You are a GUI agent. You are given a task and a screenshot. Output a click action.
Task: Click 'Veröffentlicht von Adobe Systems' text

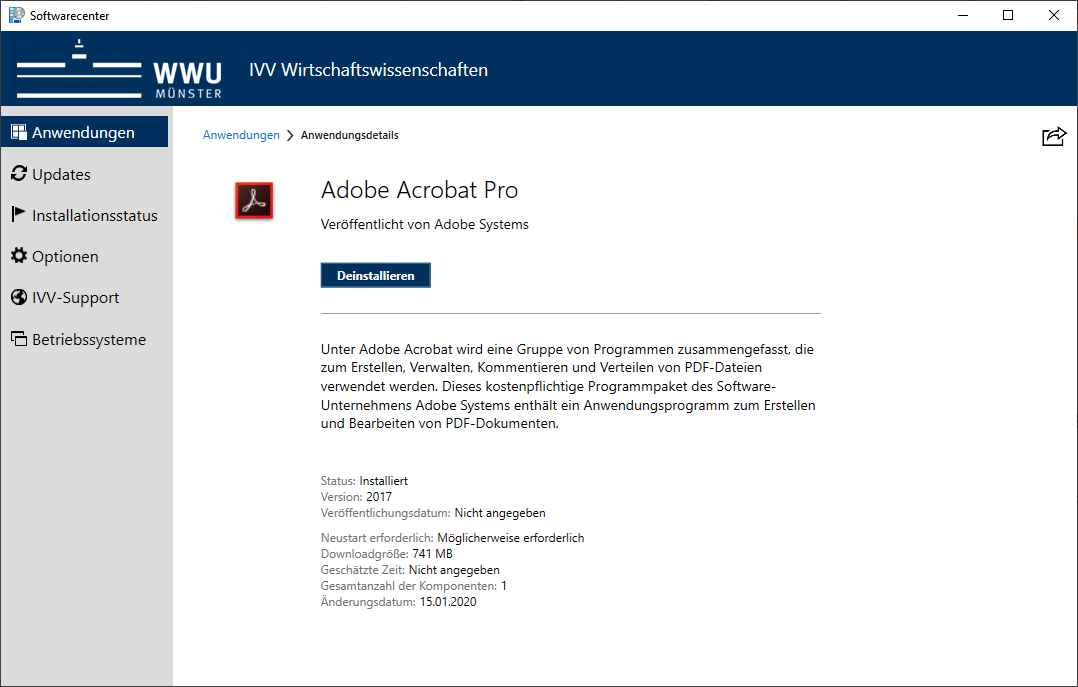pos(424,224)
